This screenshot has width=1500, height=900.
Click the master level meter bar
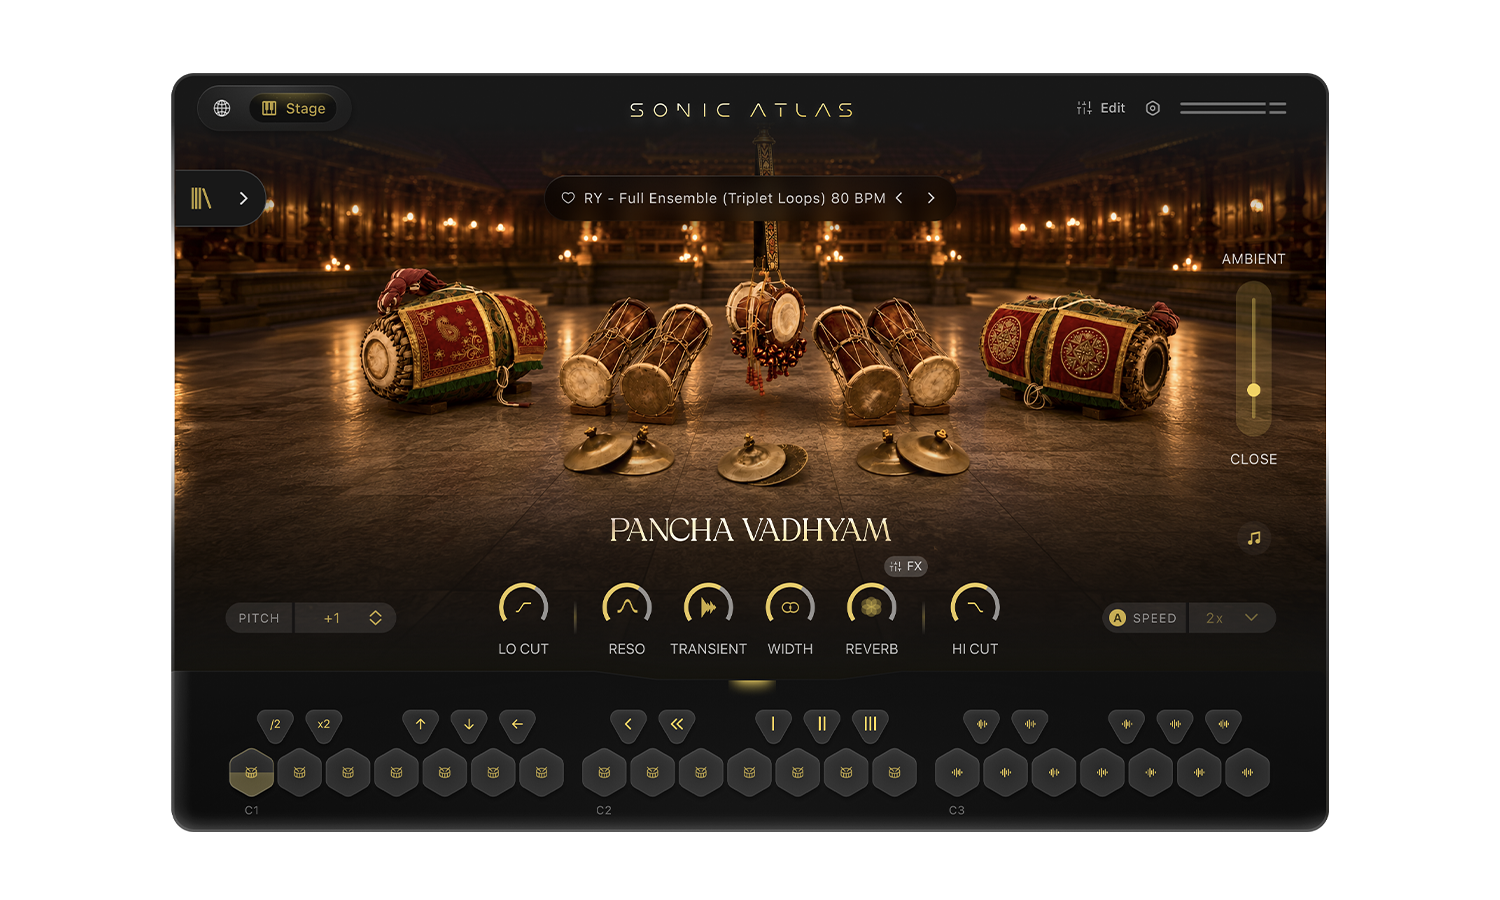pos(1233,108)
